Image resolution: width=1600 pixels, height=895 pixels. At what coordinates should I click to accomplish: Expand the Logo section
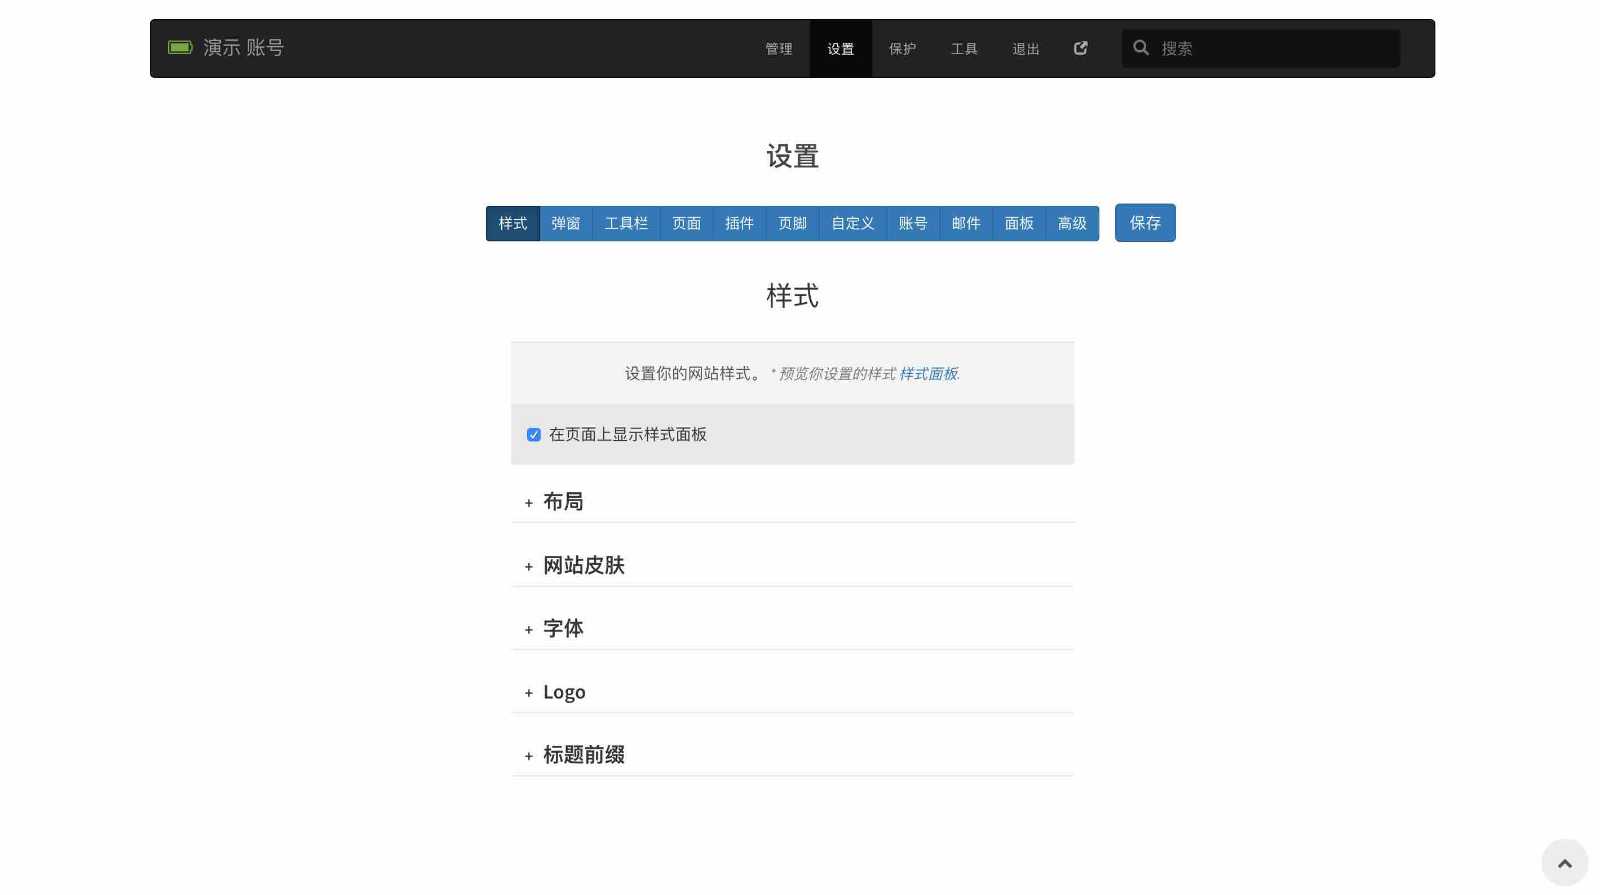(x=563, y=692)
